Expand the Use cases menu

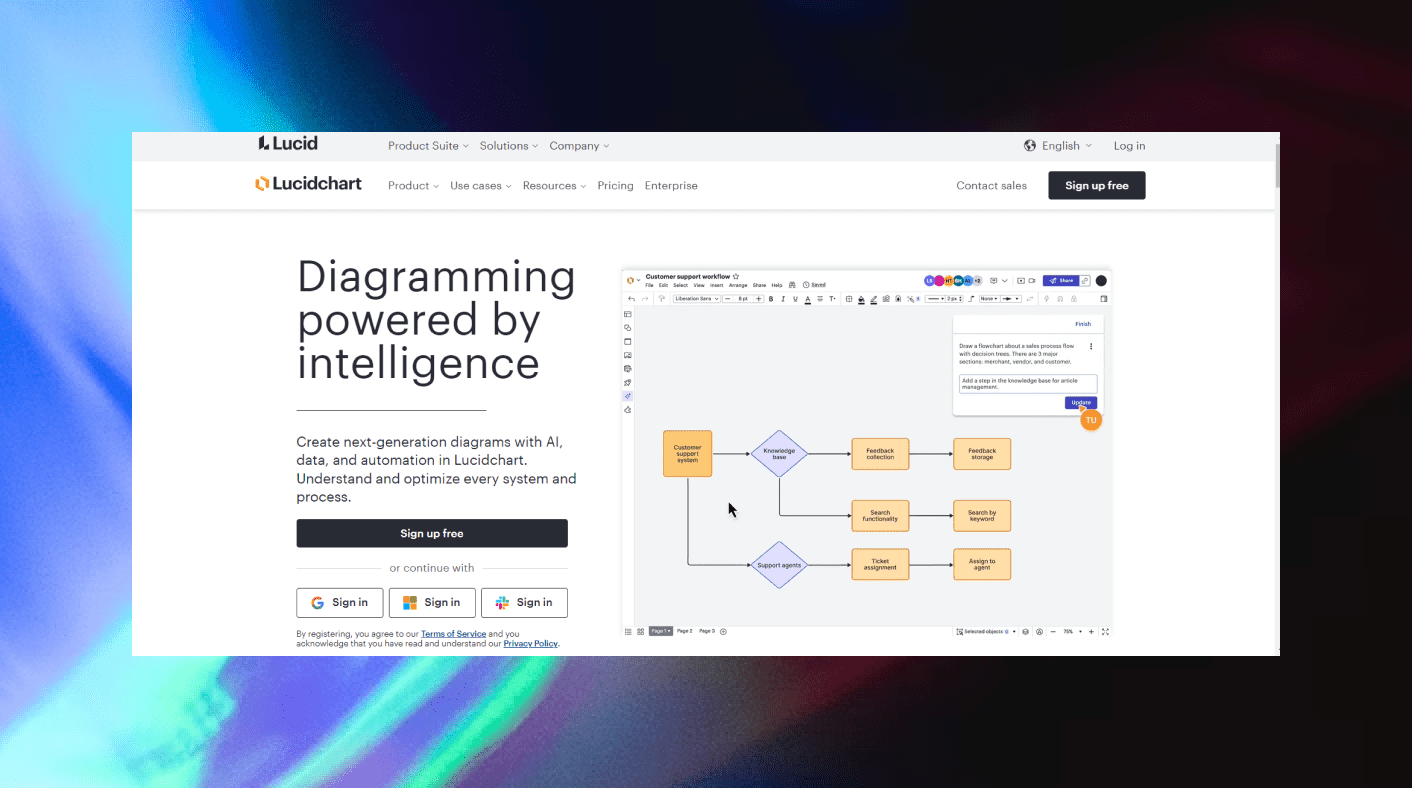[x=480, y=186]
